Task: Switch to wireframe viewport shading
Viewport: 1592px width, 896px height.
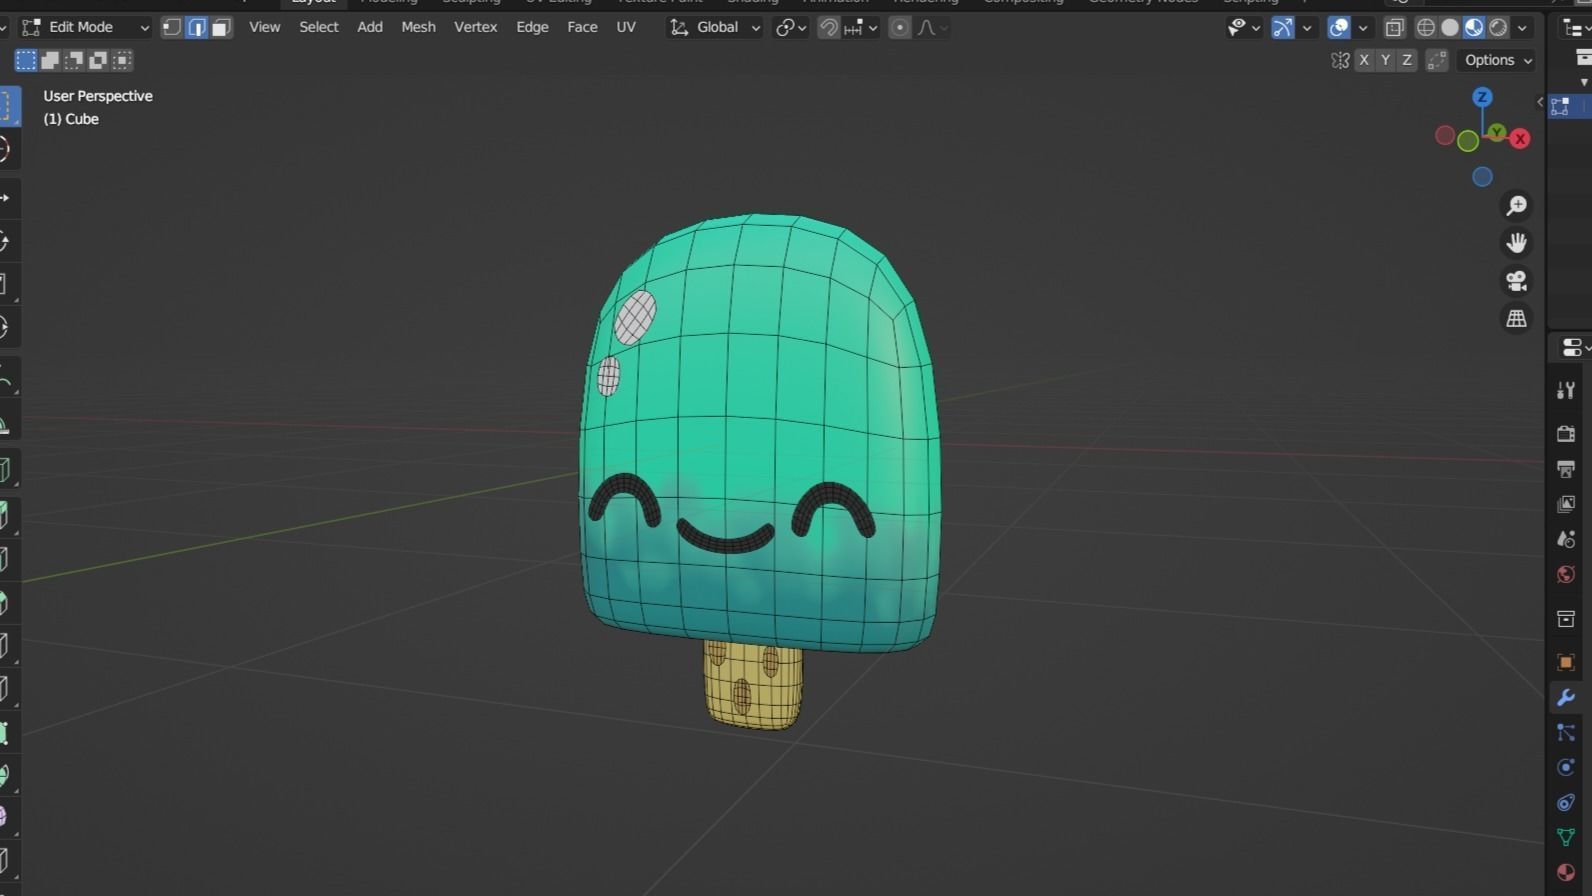Action: (x=1426, y=27)
